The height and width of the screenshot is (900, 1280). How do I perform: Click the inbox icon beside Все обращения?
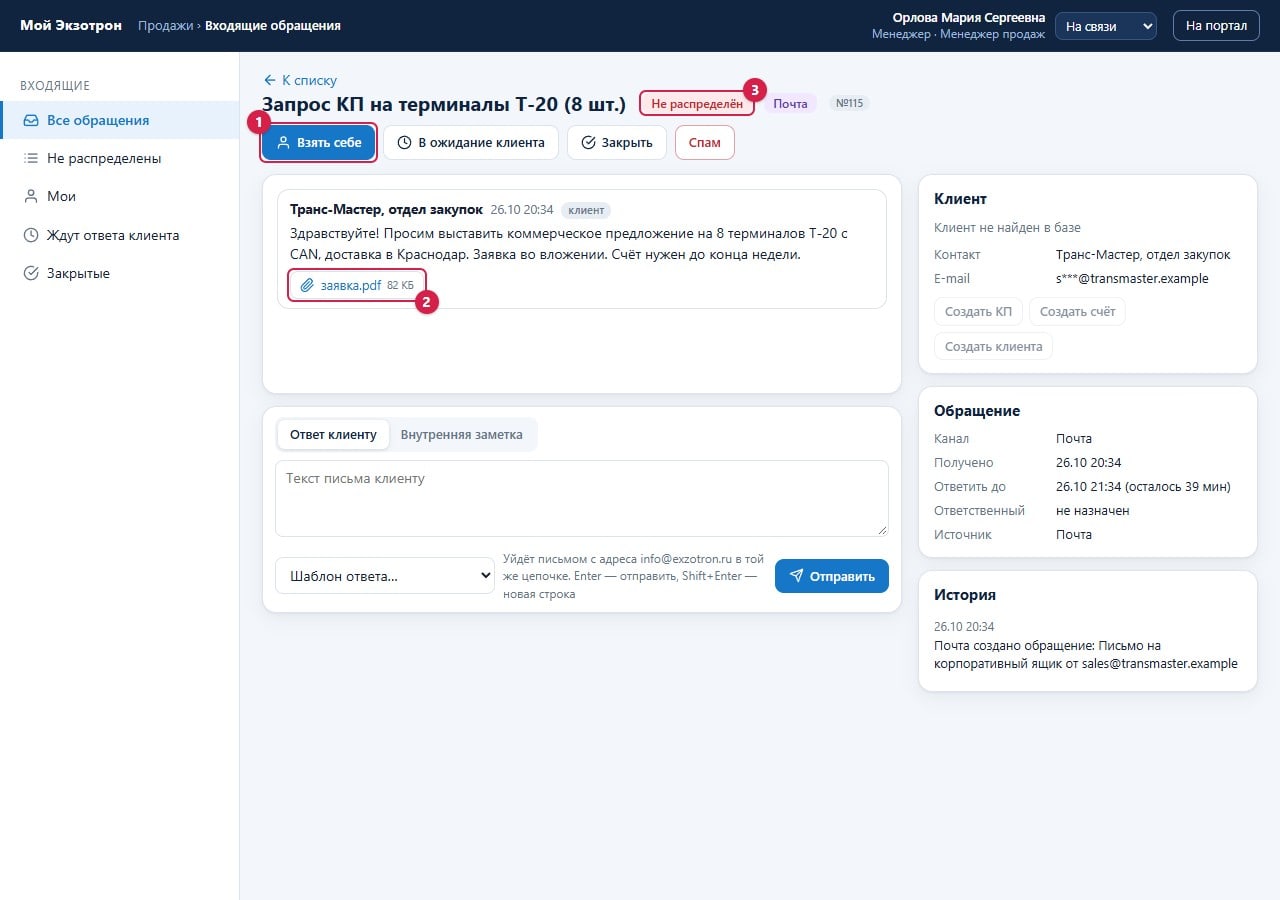coord(31,120)
